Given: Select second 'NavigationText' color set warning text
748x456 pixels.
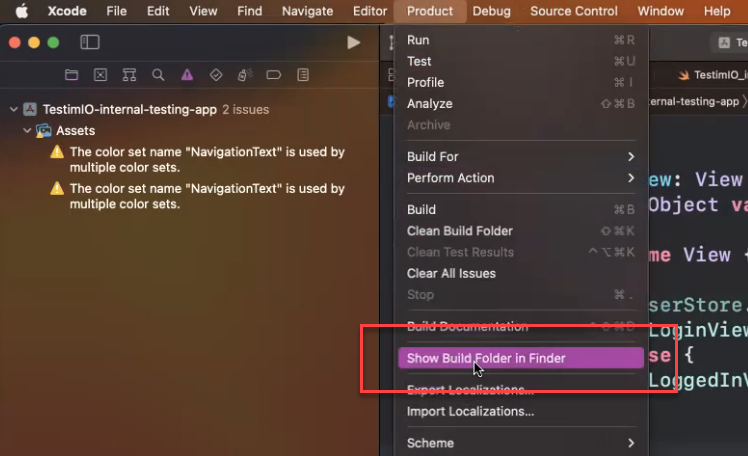Looking at the screenshot, I should tap(207, 196).
